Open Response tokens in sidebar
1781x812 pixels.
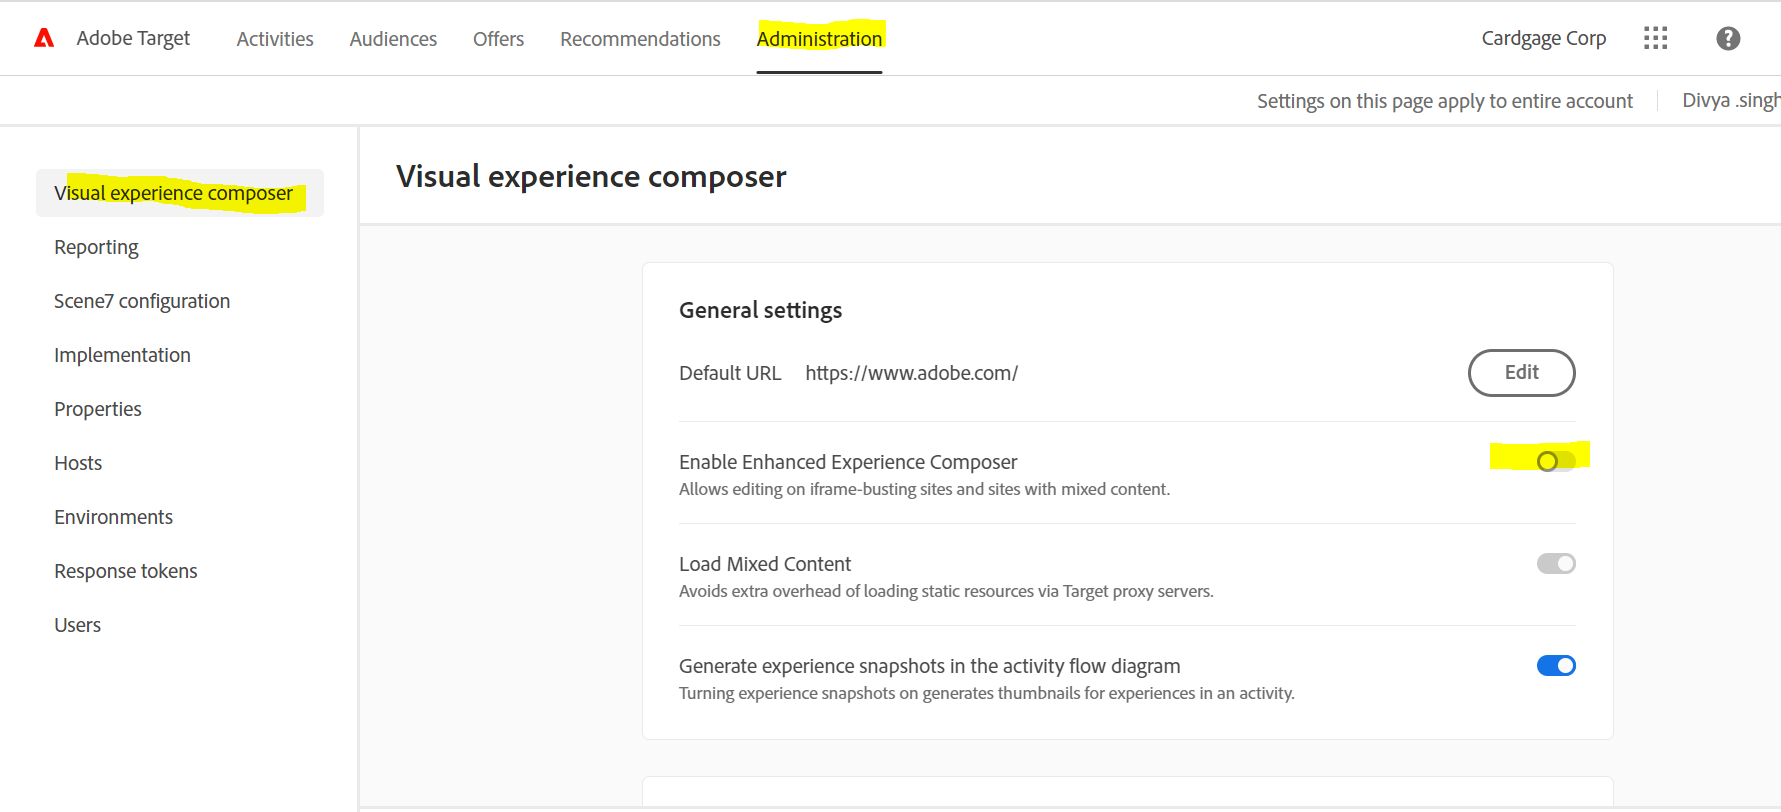click(126, 571)
